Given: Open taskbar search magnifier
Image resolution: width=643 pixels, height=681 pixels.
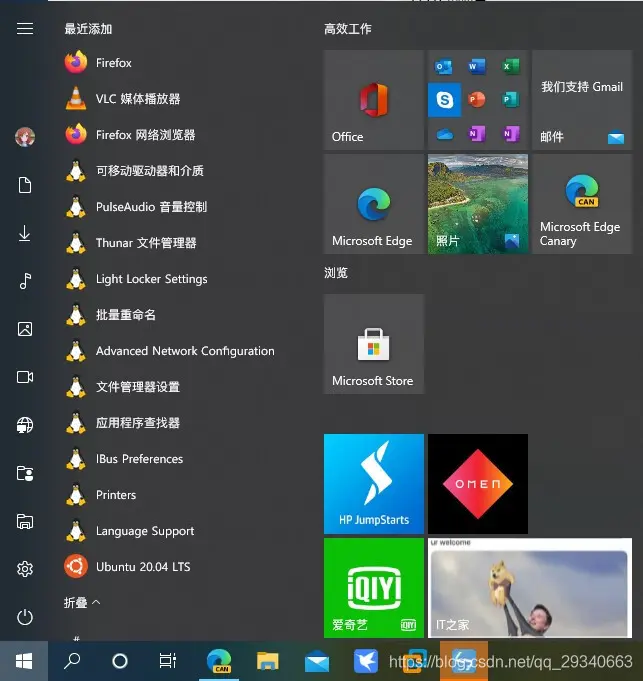Looking at the screenshot, I should [x=72, y=661].
